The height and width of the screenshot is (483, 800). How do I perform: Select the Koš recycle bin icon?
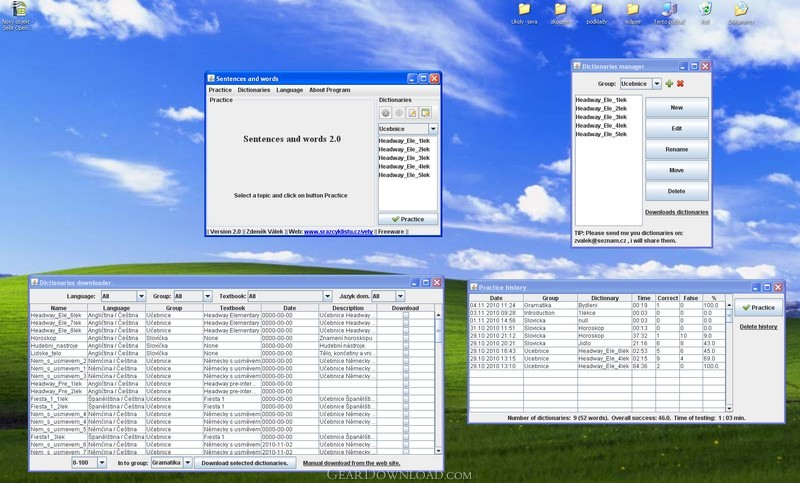click(x=705, y=13)
